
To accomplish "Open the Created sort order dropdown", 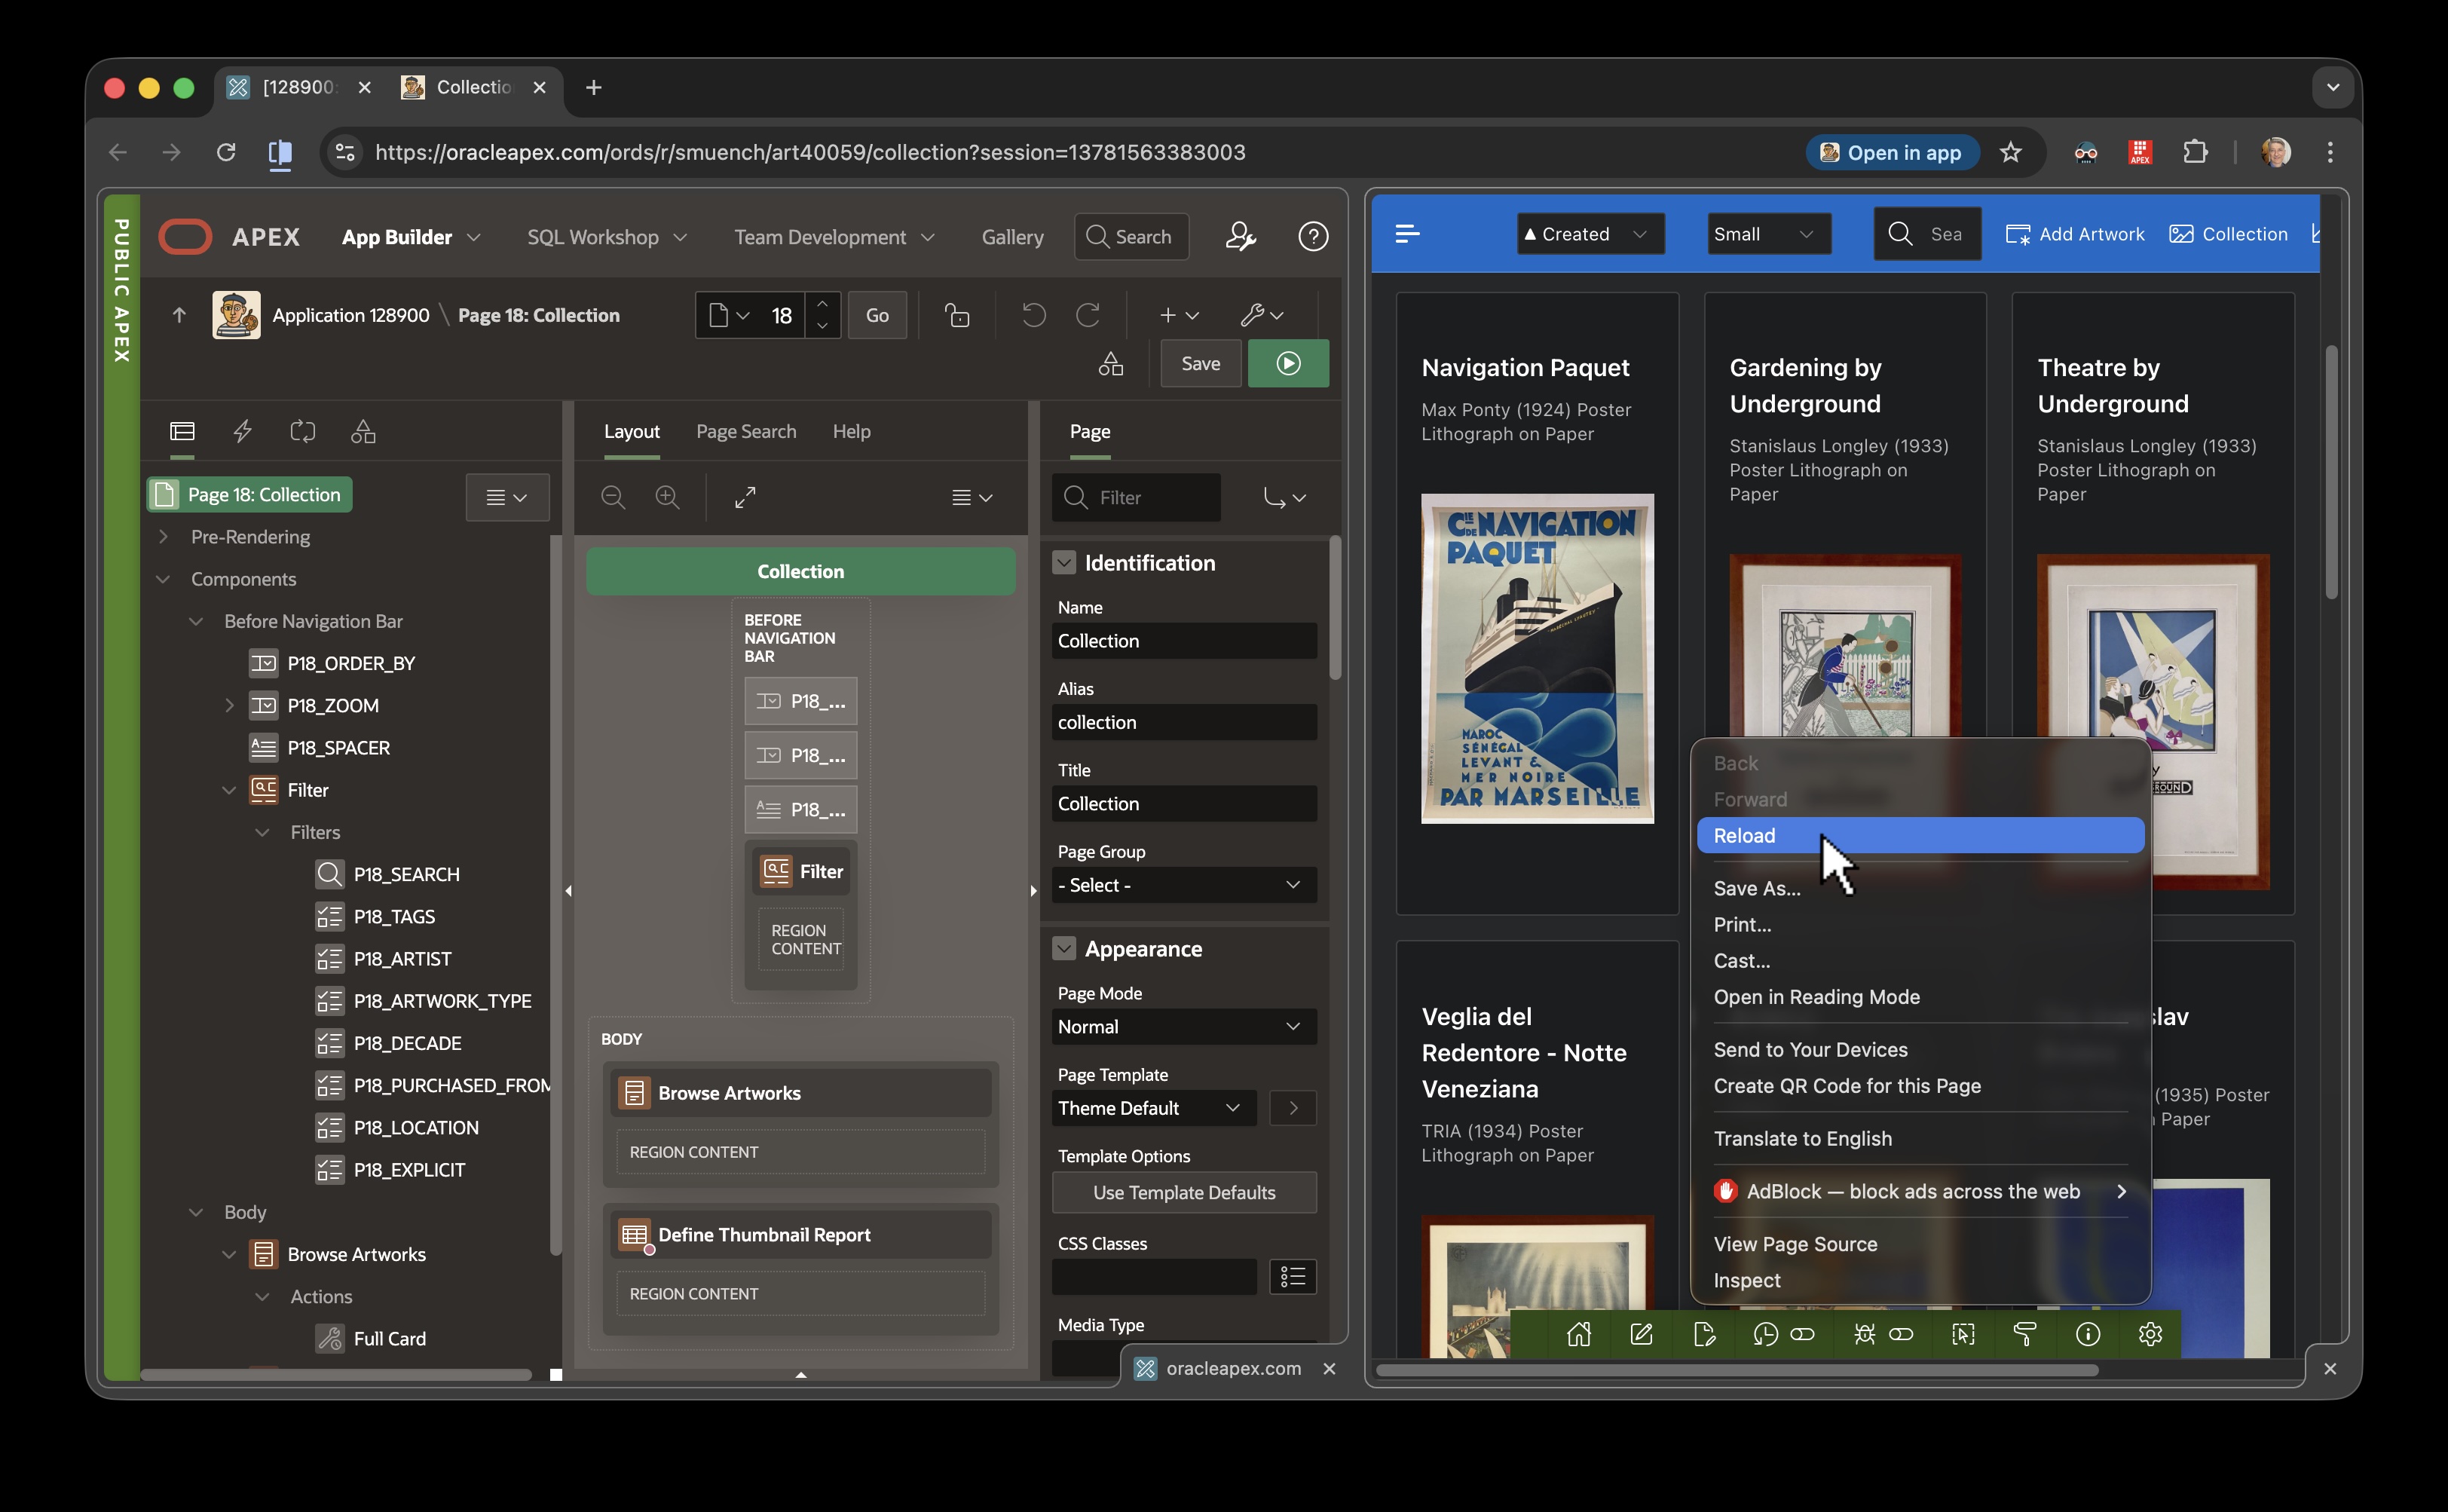I will point(1590,234).
